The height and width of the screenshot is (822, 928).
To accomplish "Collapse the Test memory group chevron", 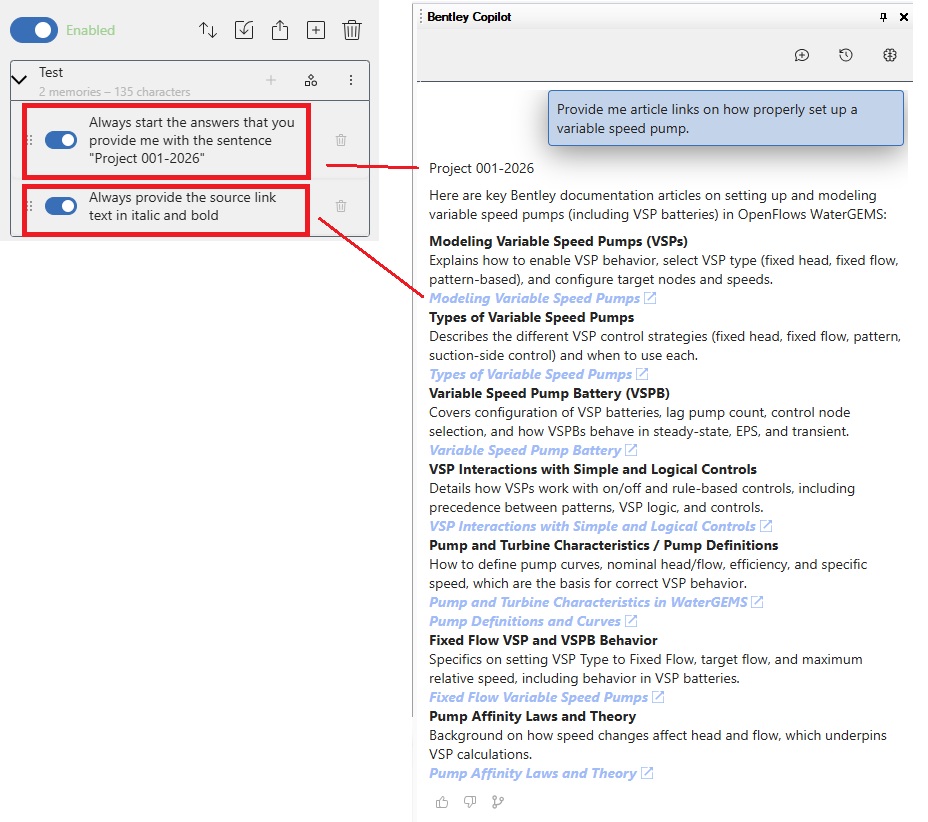I will 20,79.
